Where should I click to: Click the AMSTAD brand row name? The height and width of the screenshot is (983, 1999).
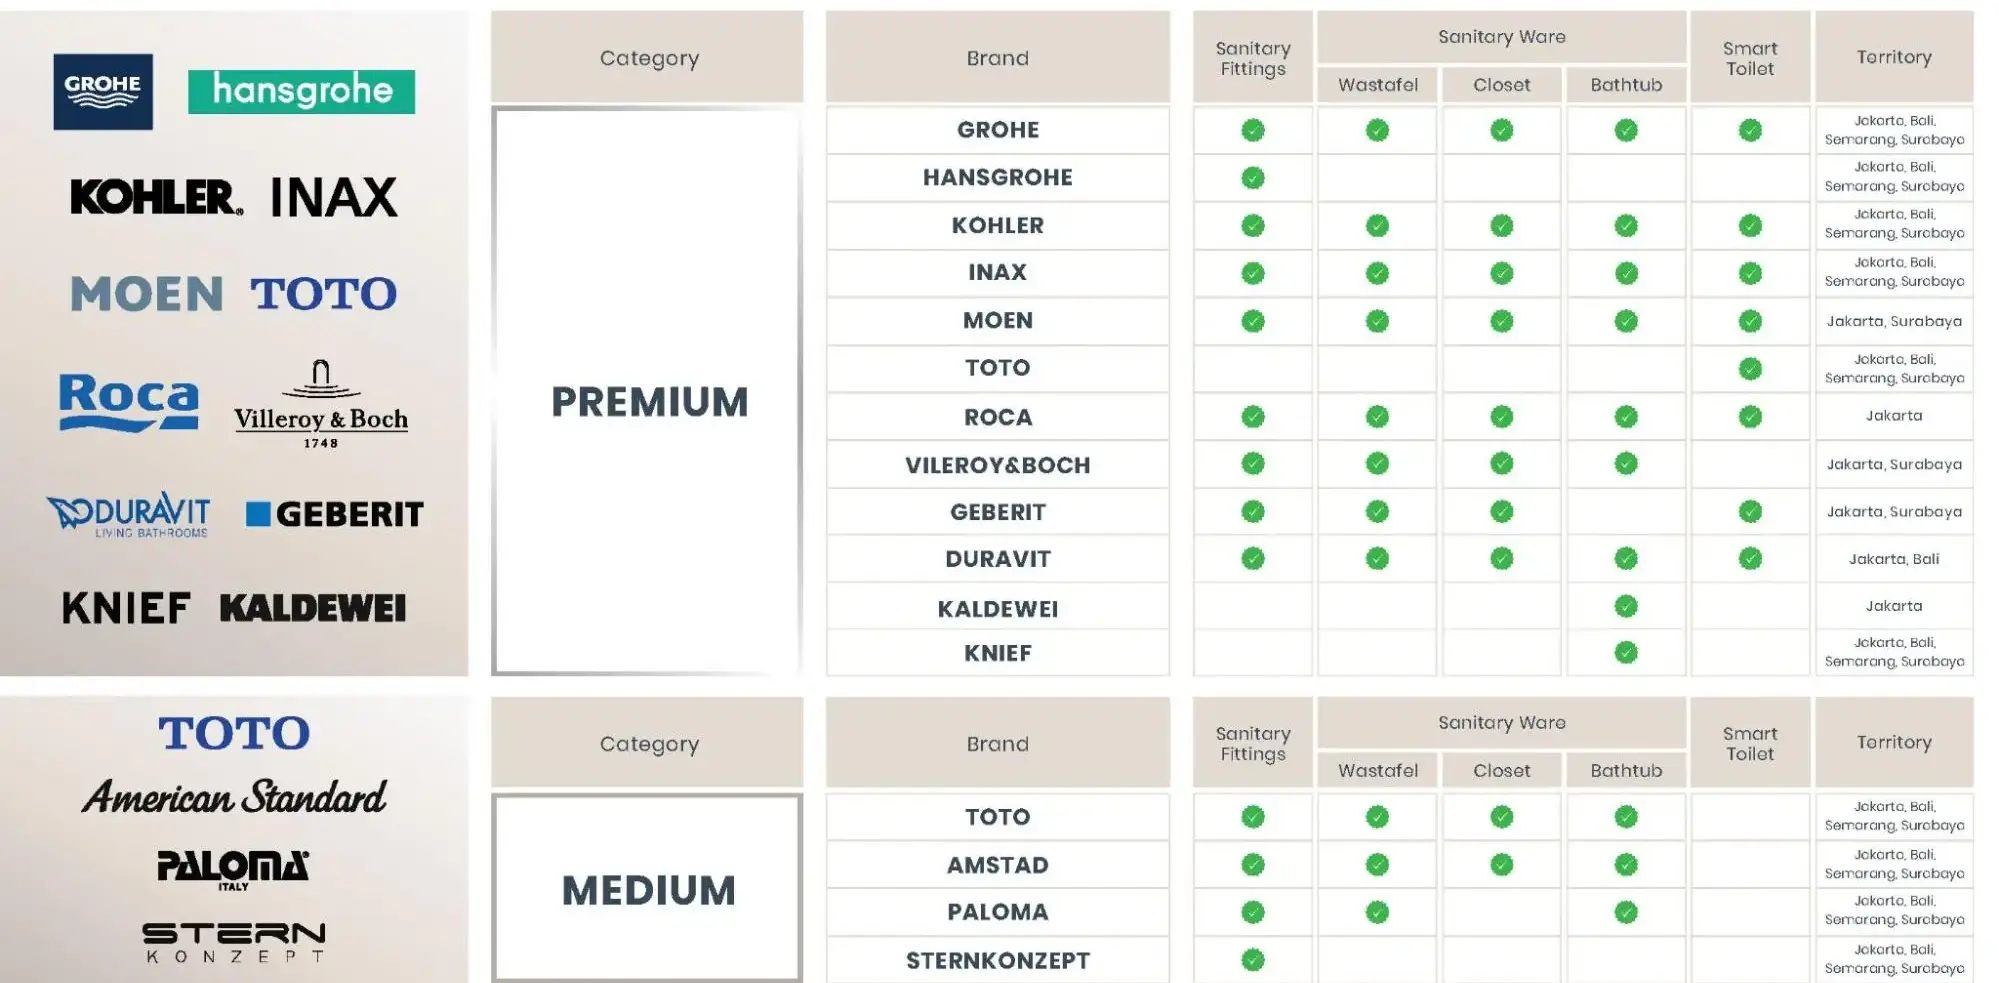click(x=998, y=865)
